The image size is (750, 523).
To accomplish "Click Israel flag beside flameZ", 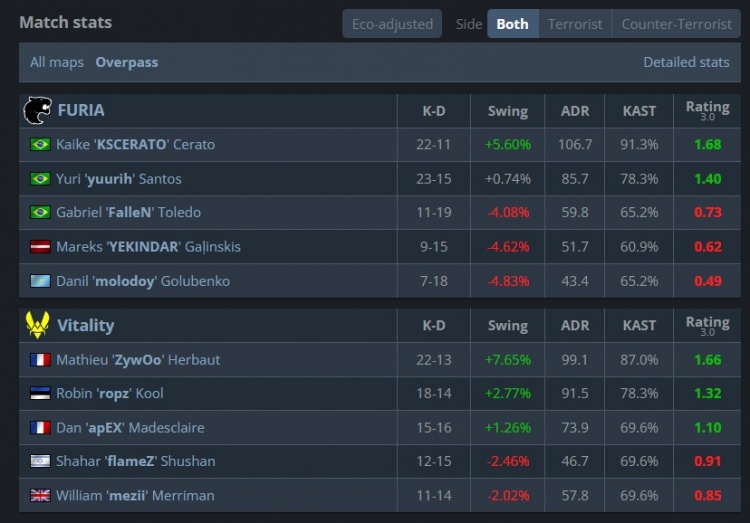I will click(x=40, y=462).
